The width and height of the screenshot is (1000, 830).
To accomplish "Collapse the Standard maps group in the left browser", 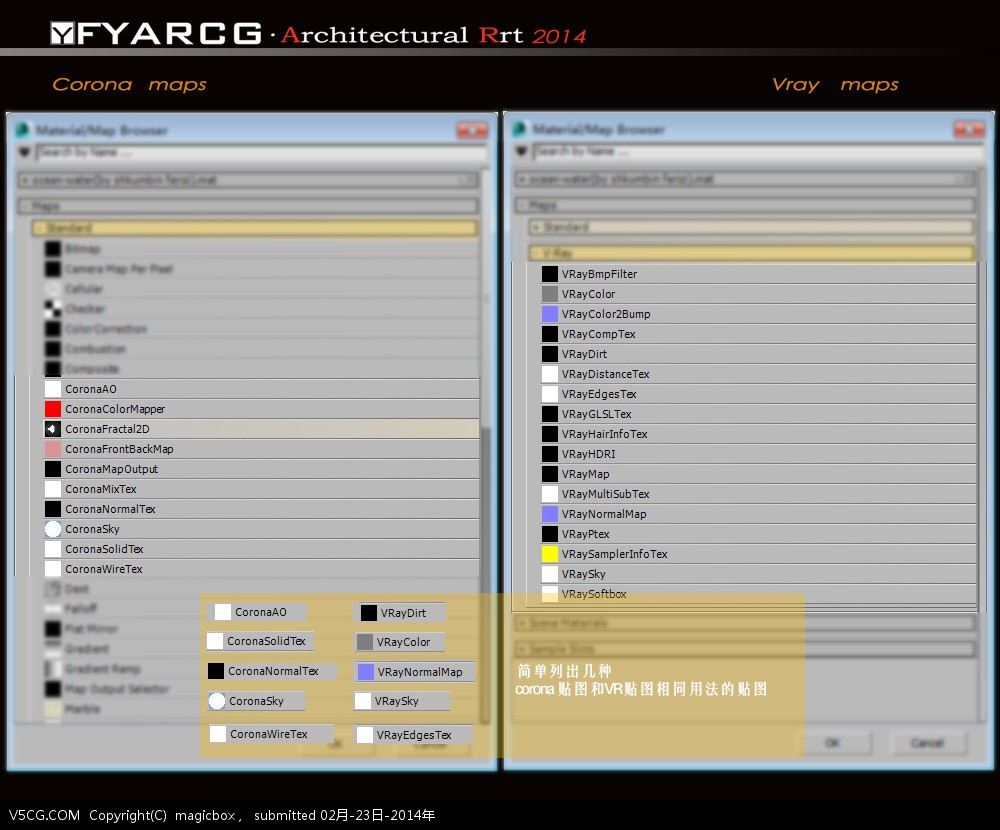I will point(255,228).
